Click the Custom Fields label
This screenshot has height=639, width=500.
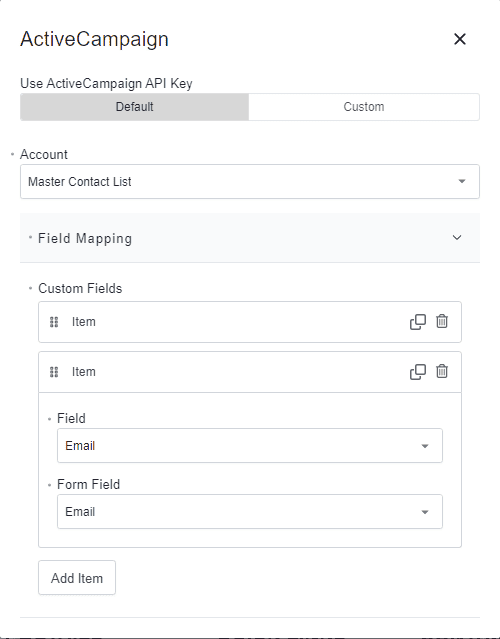click(x=80, y=289)
